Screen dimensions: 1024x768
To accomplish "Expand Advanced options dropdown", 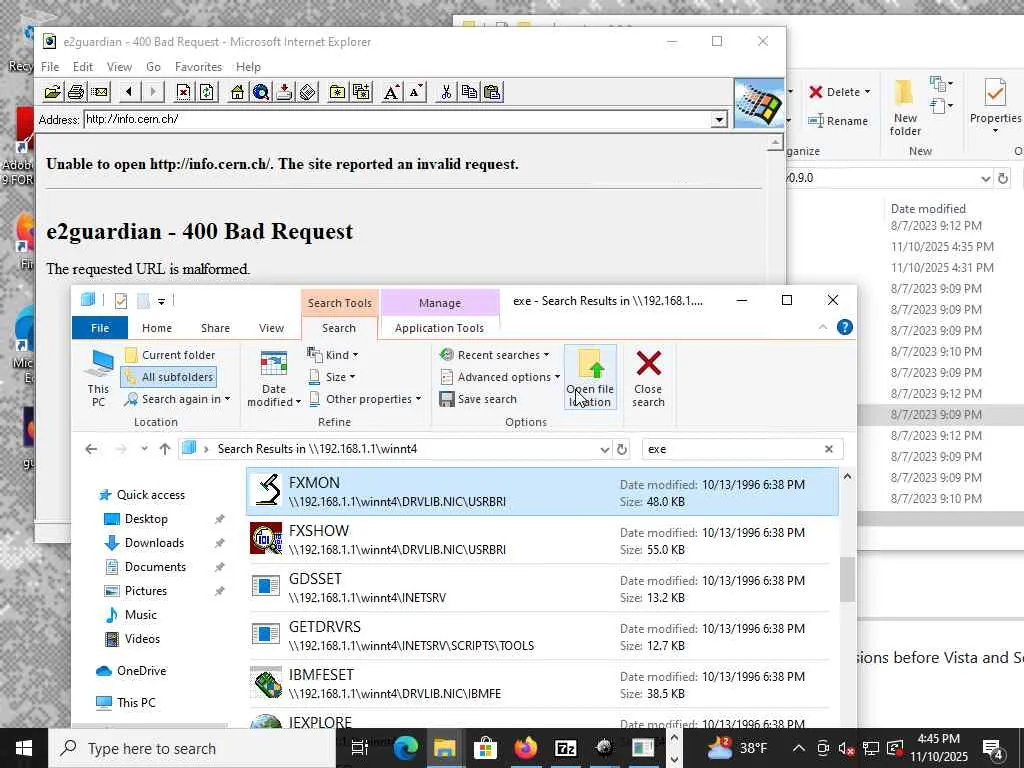I will click(500, 377).
